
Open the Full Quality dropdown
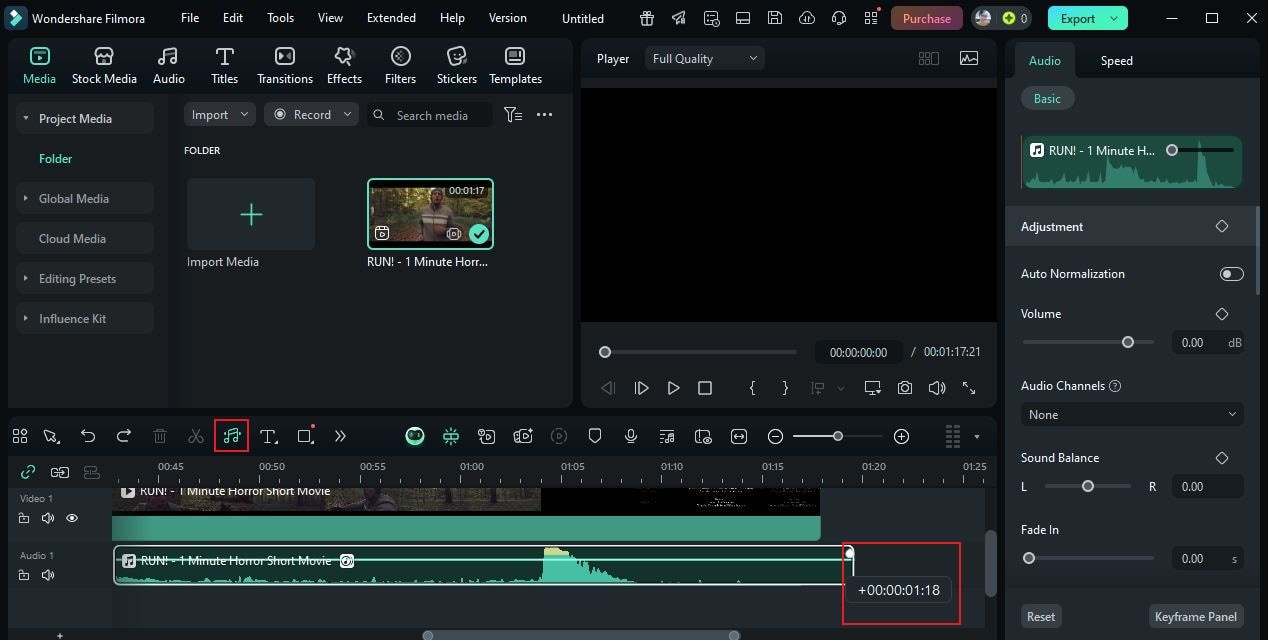click(x=705, y=59)
